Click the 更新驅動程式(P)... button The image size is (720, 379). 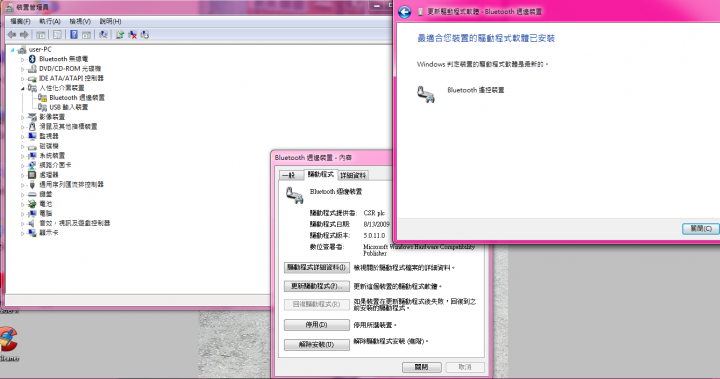316,286
